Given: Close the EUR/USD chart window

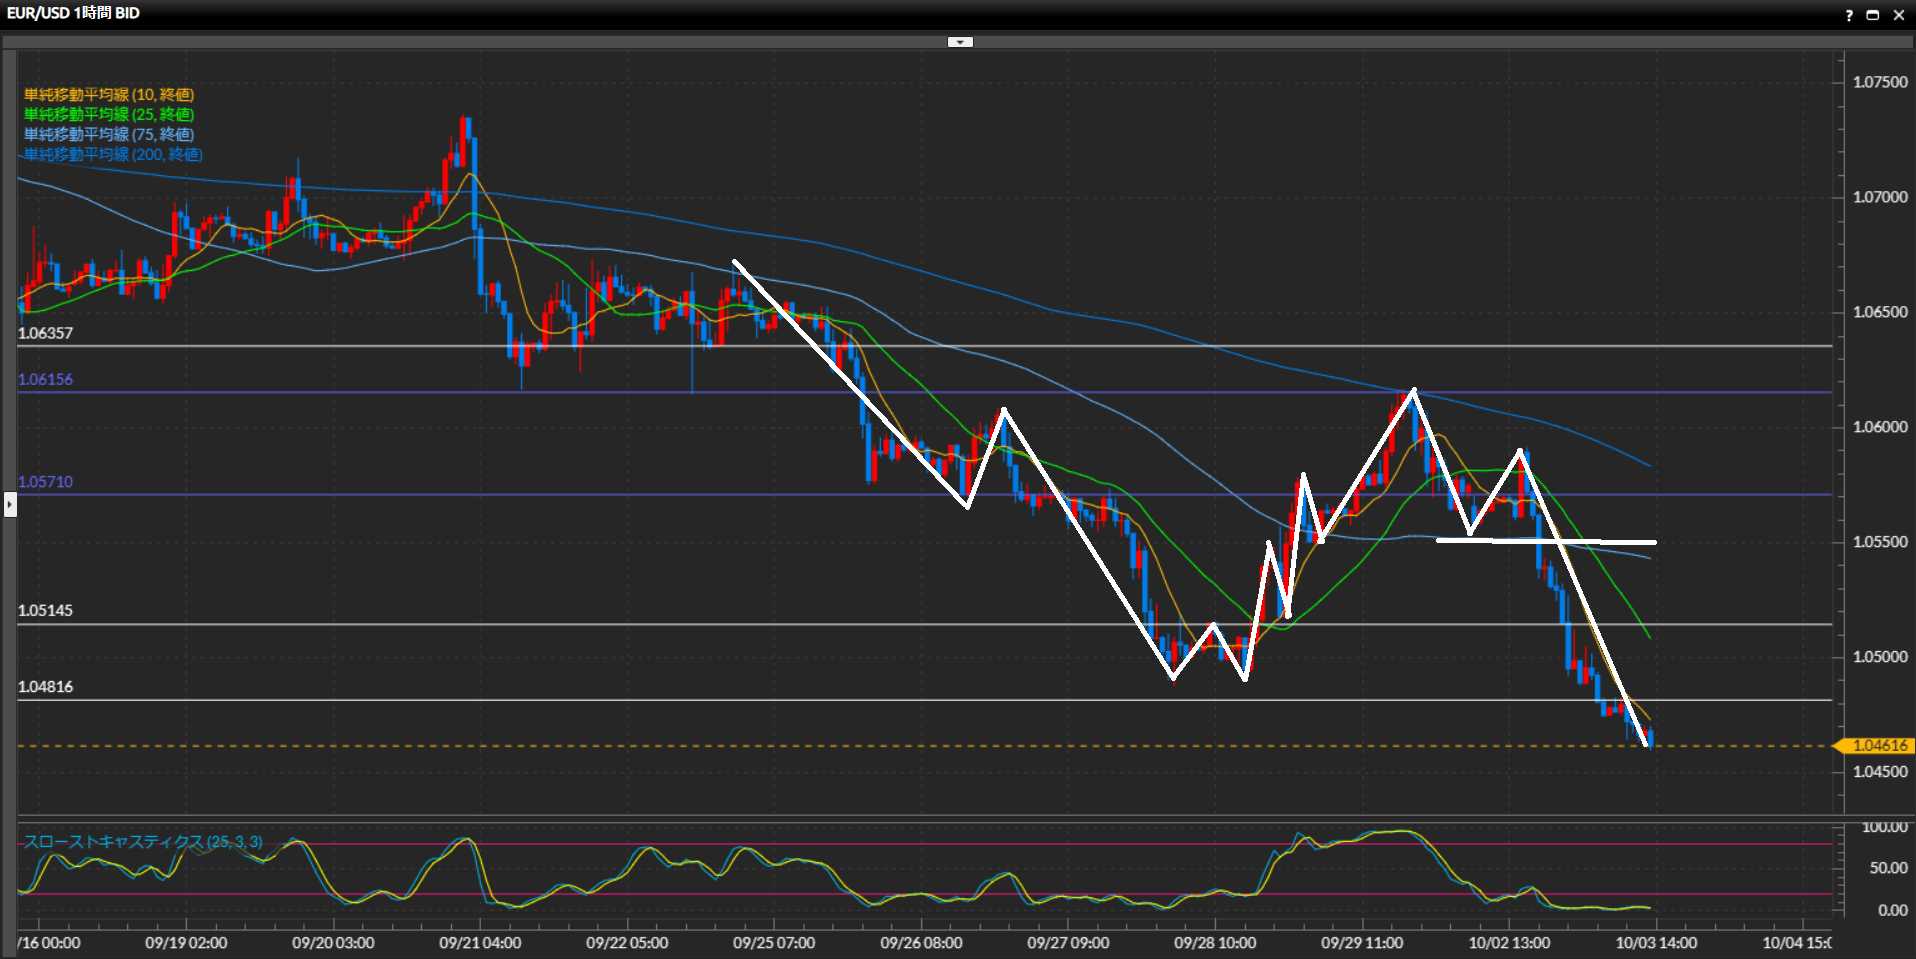Looking at the screenshot, I should pyautogui.click(x=1899, y=15).
